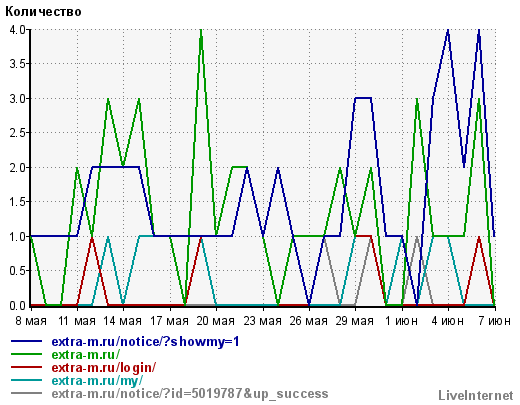The image size is (520, 405).
Task: Click the teal legend line swatch
Action: (27, 380)
